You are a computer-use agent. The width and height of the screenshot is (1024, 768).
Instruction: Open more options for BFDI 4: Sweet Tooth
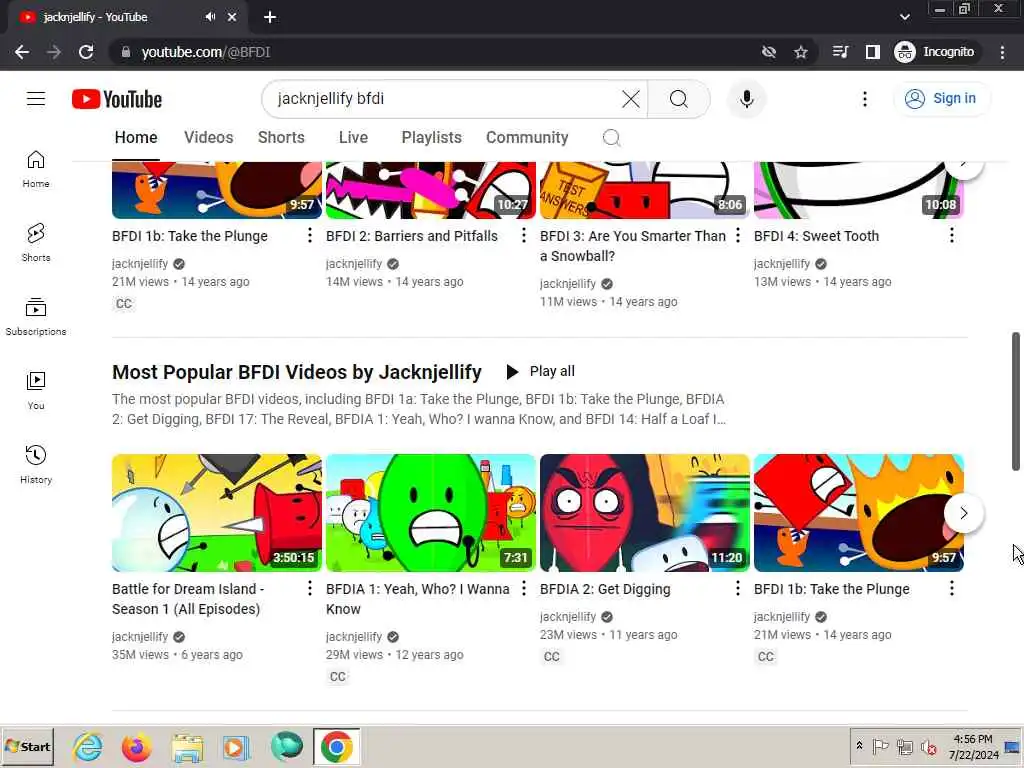pyautogui.click(x=952, y=236)
